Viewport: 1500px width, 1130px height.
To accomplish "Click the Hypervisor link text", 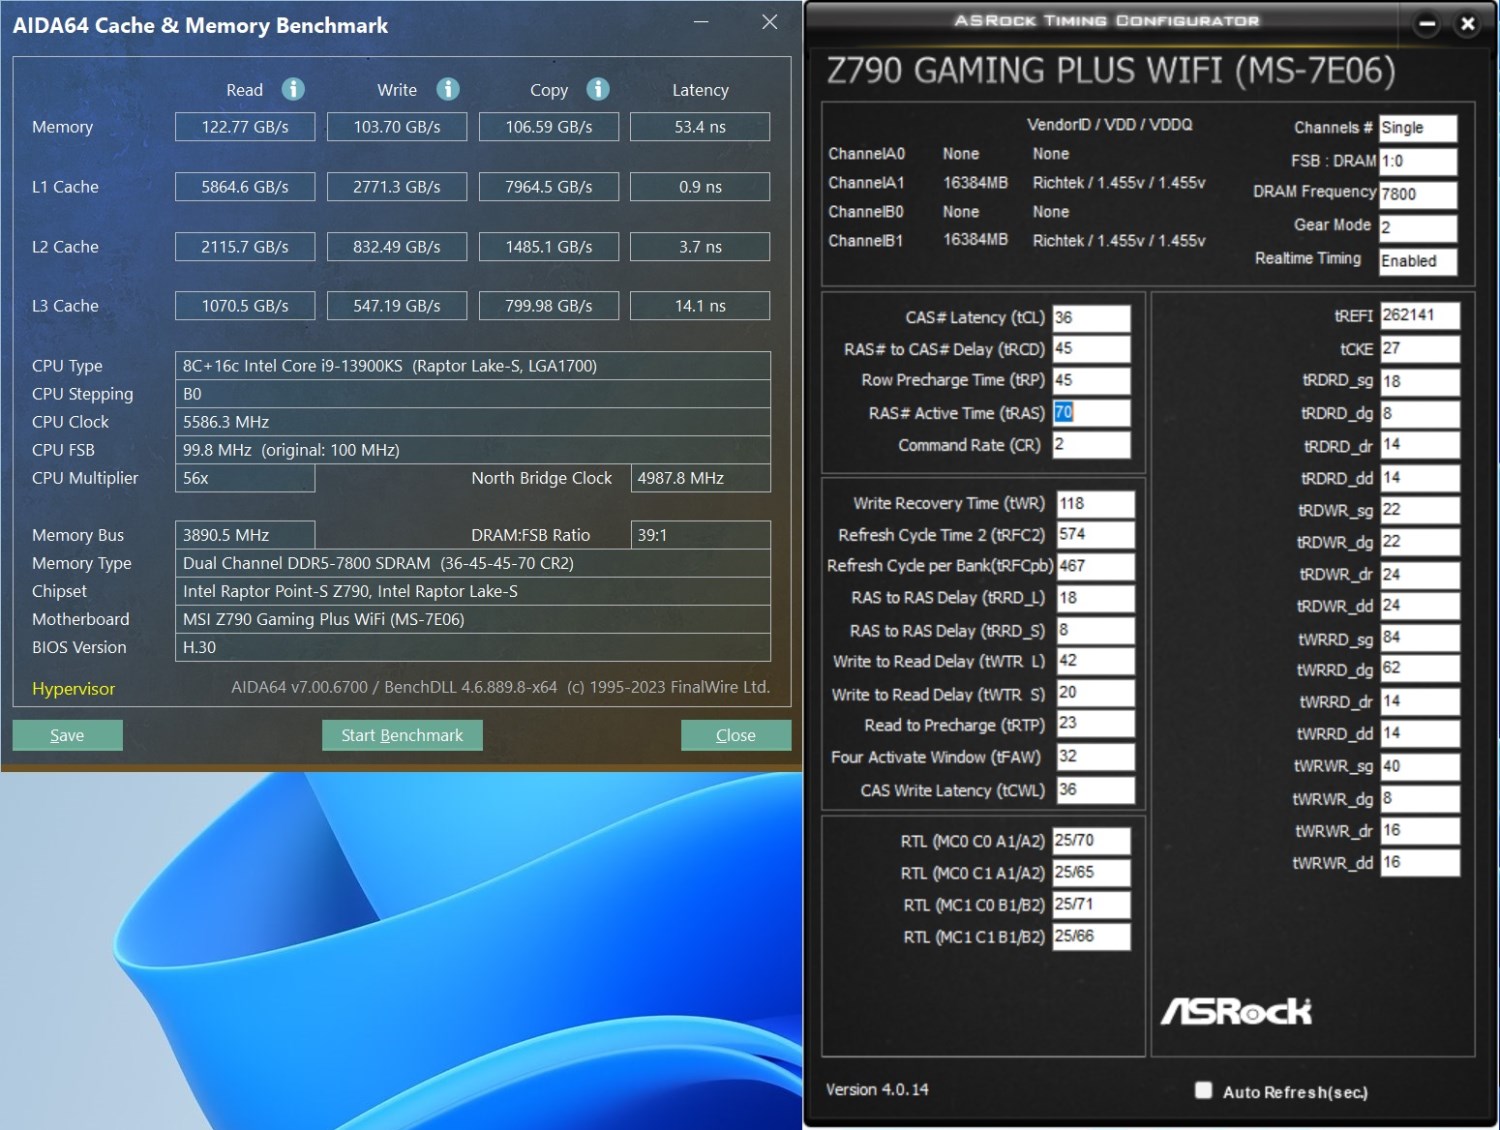I will 73,689.
